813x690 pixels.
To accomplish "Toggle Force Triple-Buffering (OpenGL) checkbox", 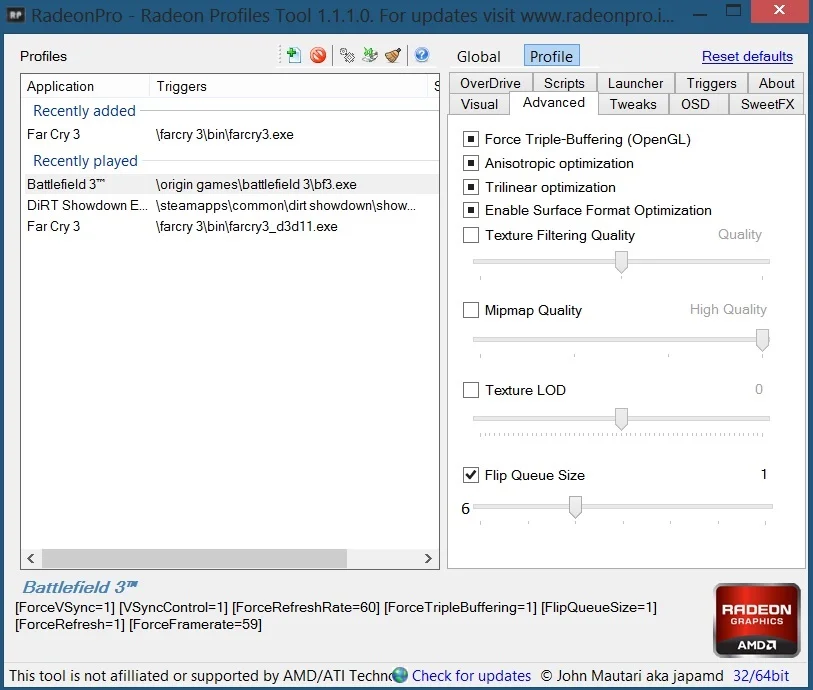I will pos(470,139).
